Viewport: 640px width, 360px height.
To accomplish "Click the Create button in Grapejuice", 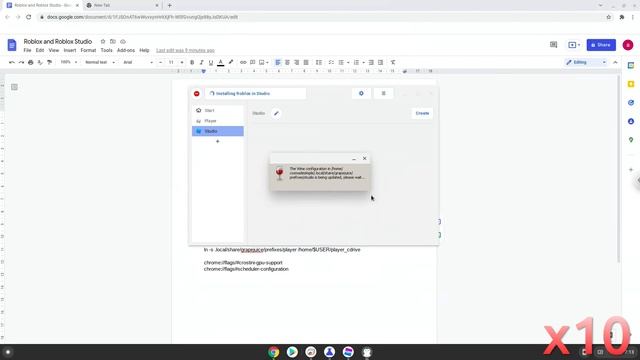I will [422, 113].
